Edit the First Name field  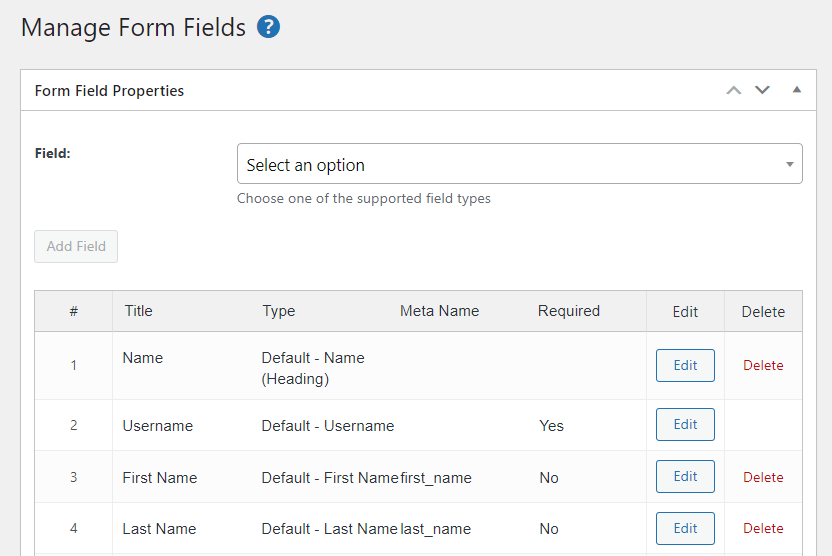(685, 476)
